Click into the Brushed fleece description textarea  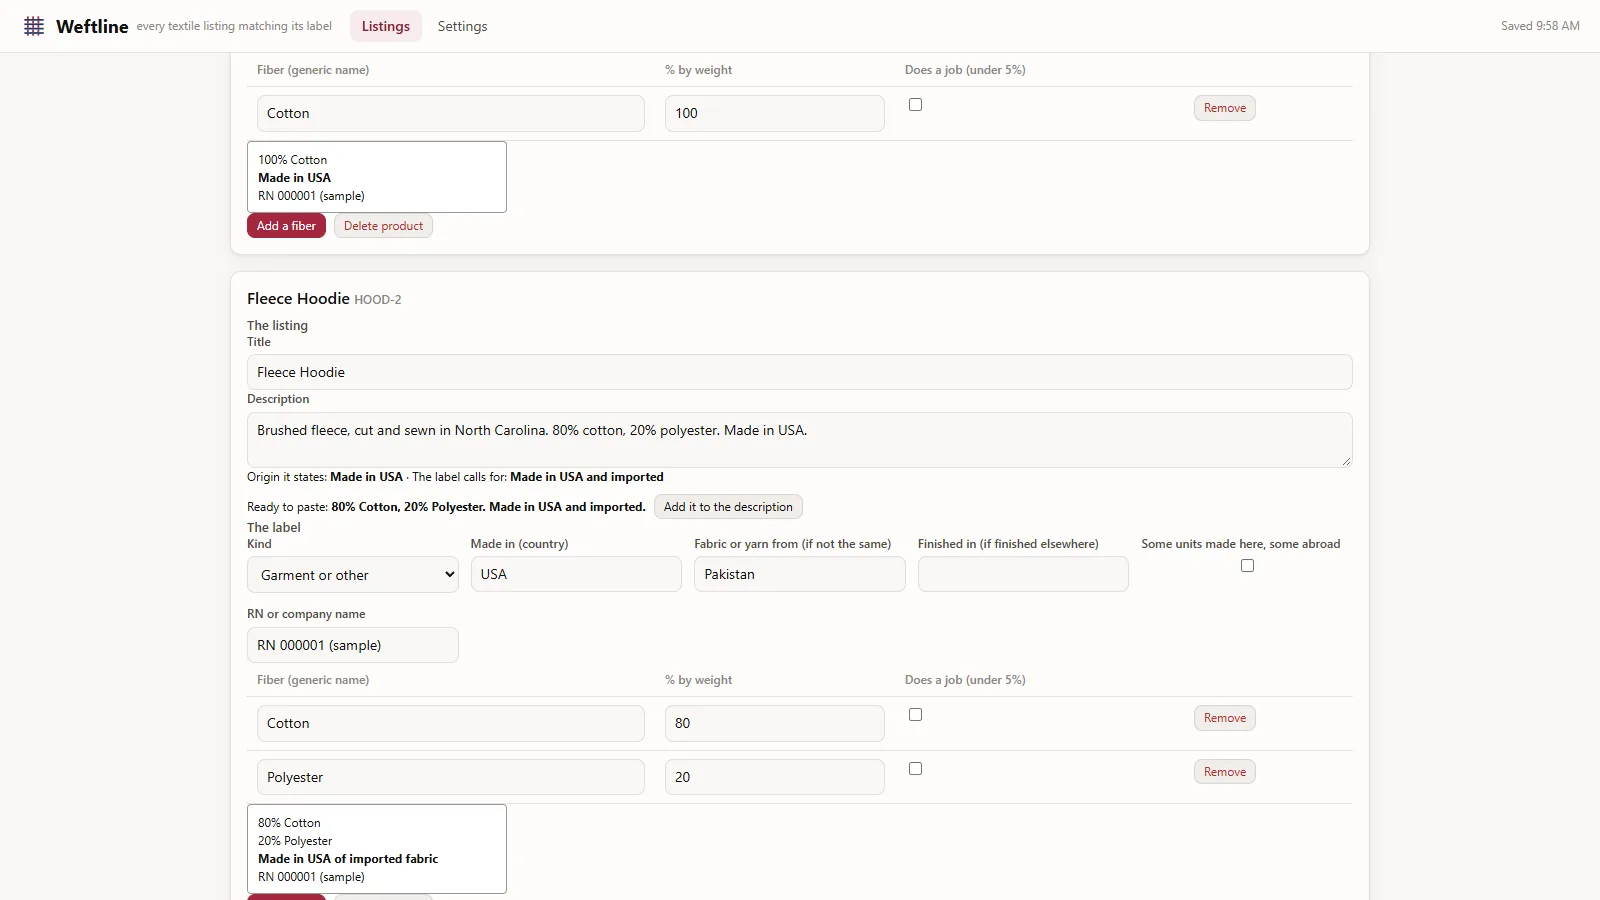click(x=799, y=440)
